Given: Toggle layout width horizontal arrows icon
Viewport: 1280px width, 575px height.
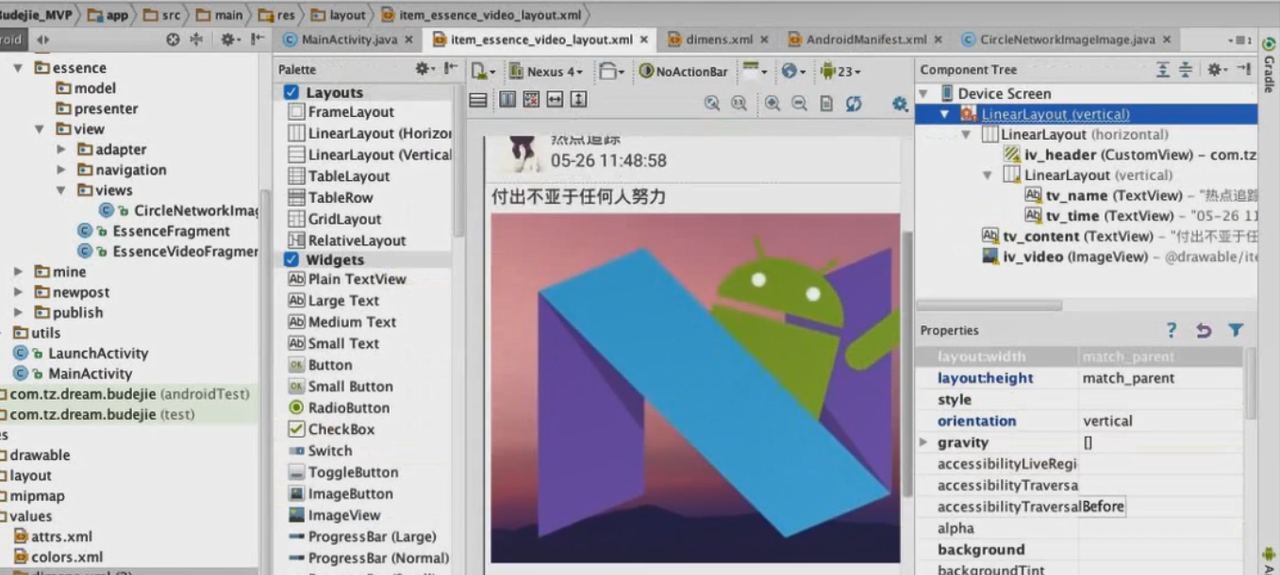Looking at the screenshot, I should (x=554, y=100).
